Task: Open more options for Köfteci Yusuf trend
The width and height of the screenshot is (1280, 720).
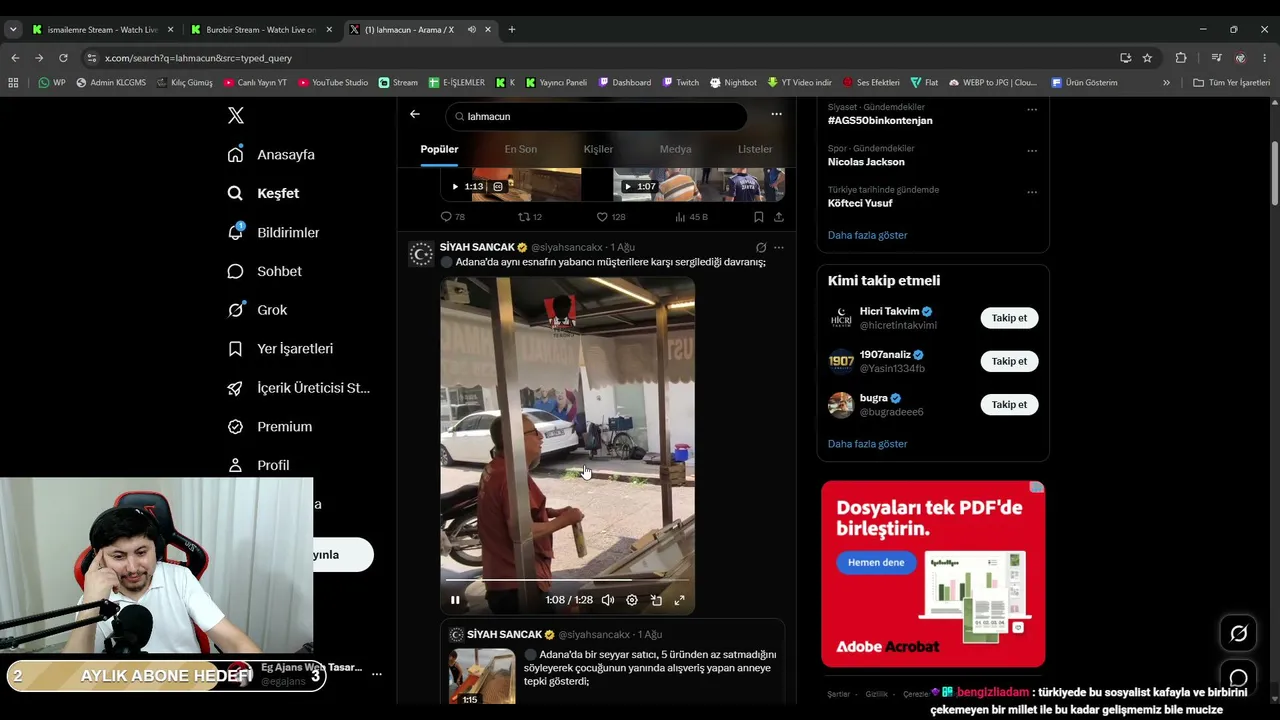Action: pos(1032,192)
